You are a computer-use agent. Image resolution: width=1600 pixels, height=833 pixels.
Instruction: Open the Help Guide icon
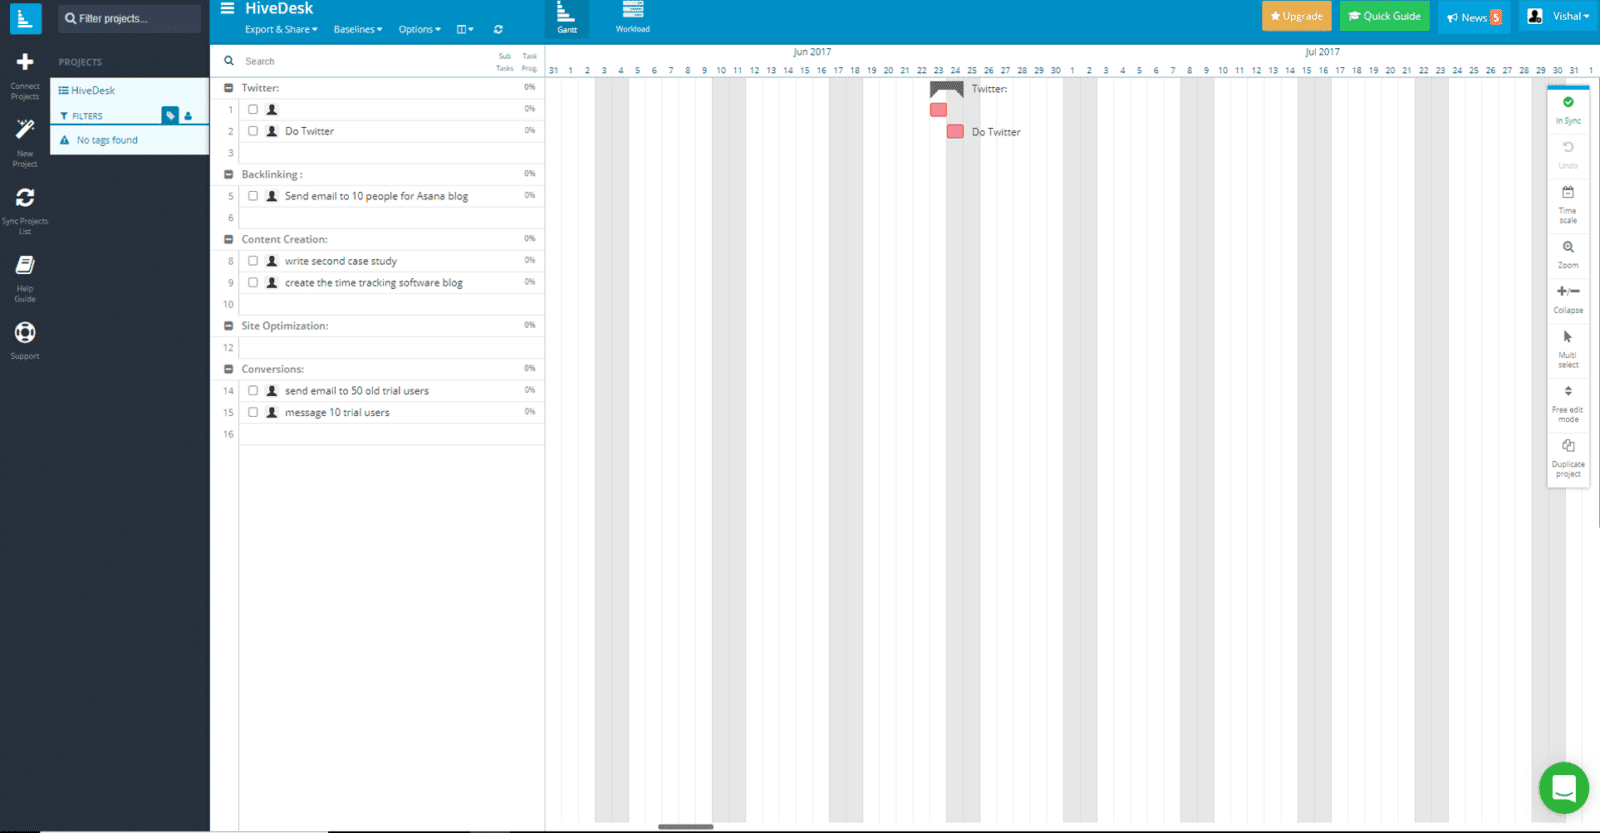click(x=25, y=265)
